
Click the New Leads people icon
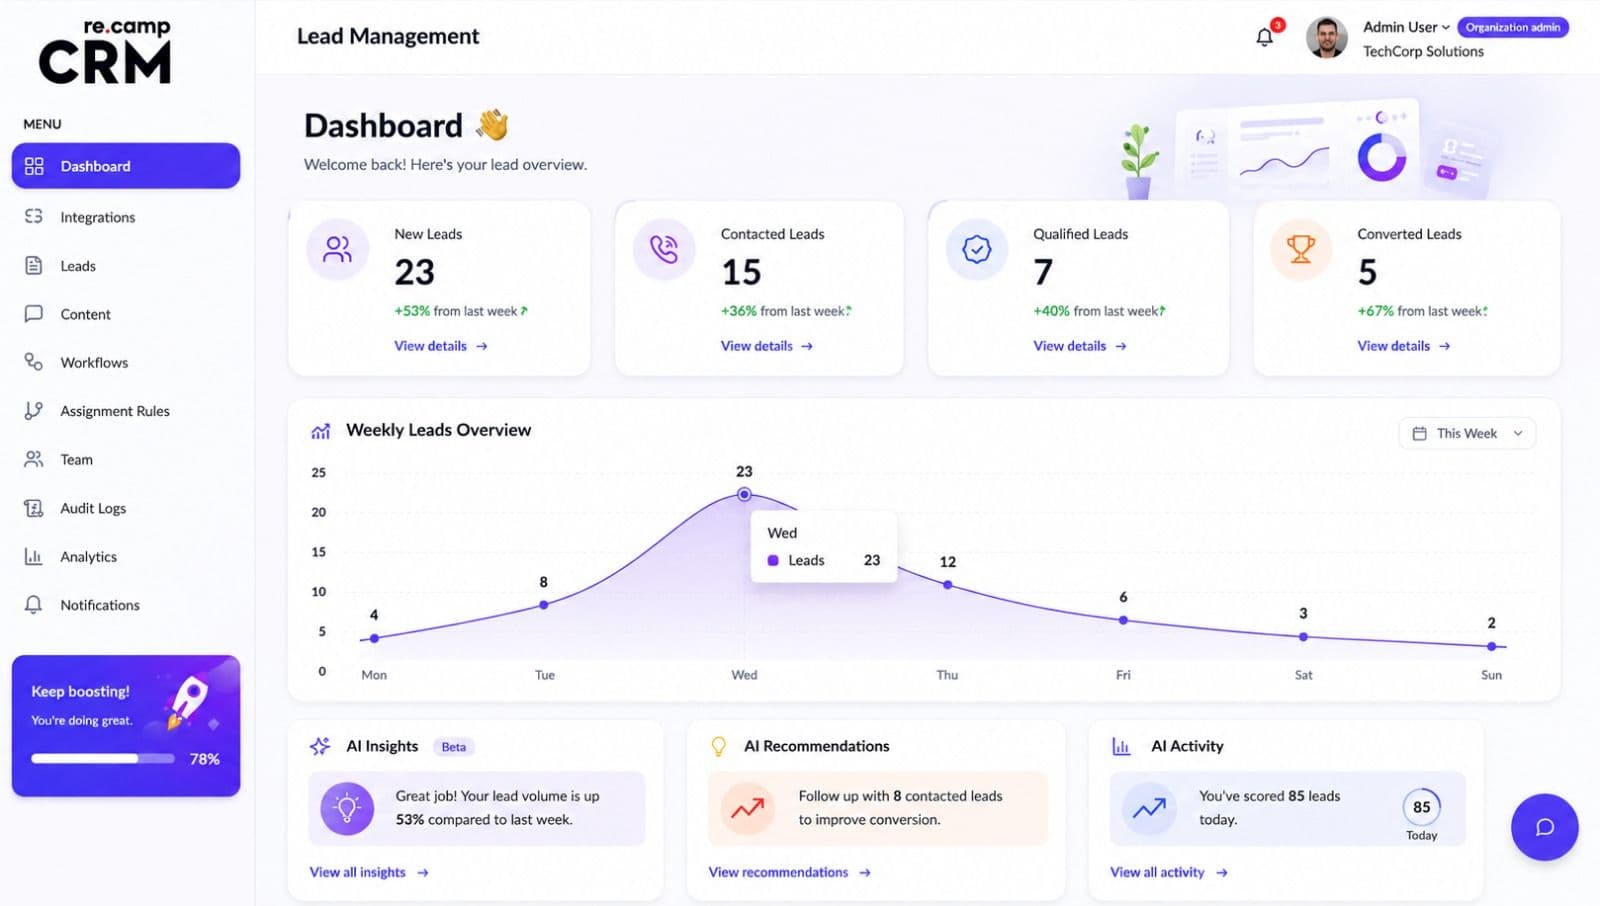(338, 249)
